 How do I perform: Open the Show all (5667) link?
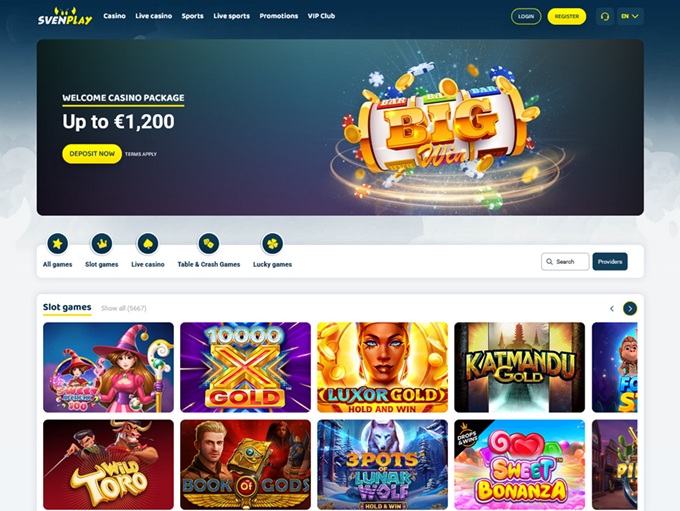pyautogui.click(x=124, y=308)
